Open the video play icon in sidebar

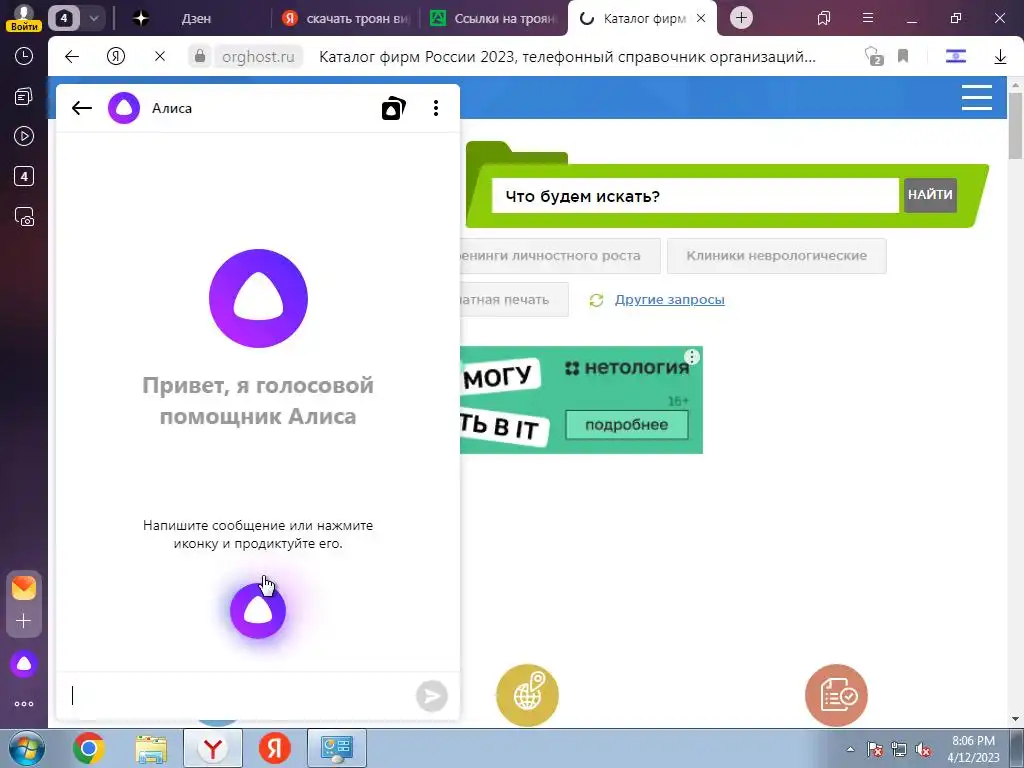pos(24,136)
